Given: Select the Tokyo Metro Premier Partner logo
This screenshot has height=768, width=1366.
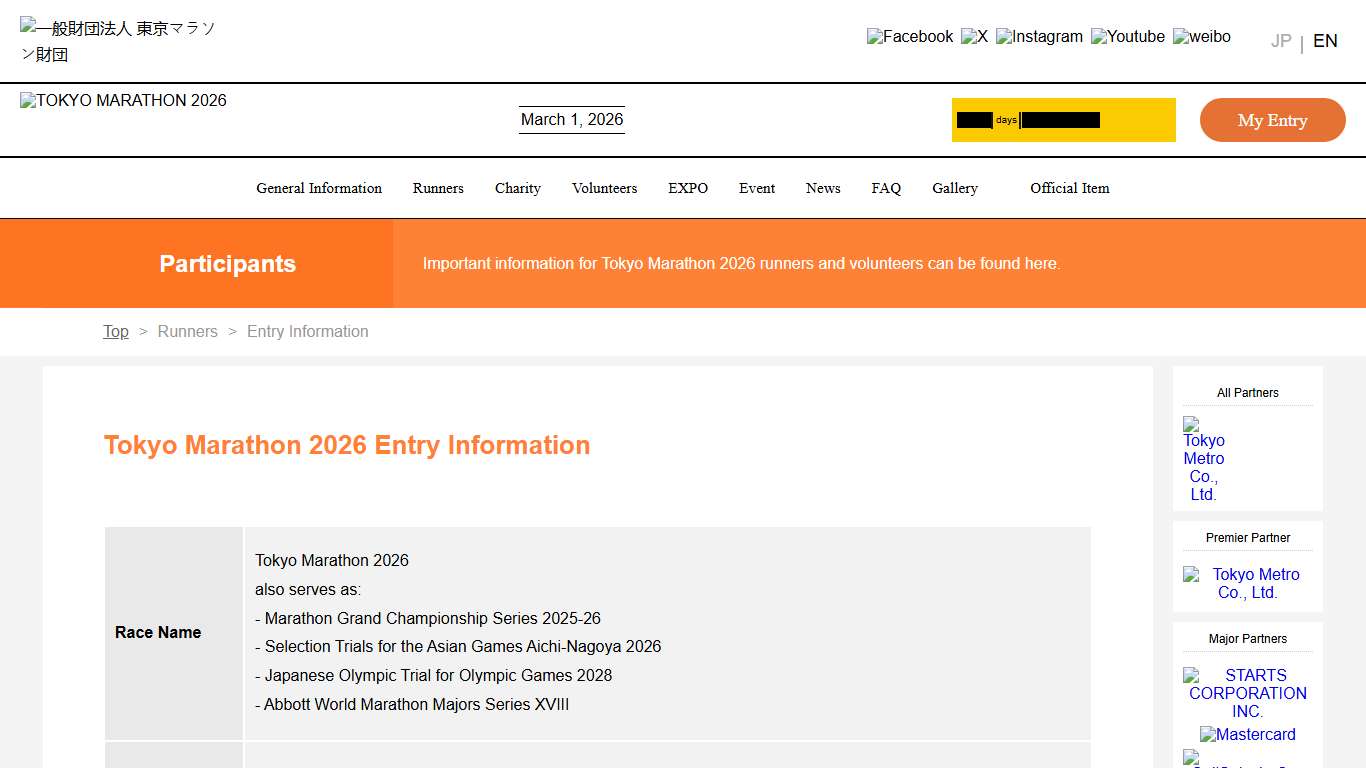Looking at the screenshot, I should point(1247,583).
